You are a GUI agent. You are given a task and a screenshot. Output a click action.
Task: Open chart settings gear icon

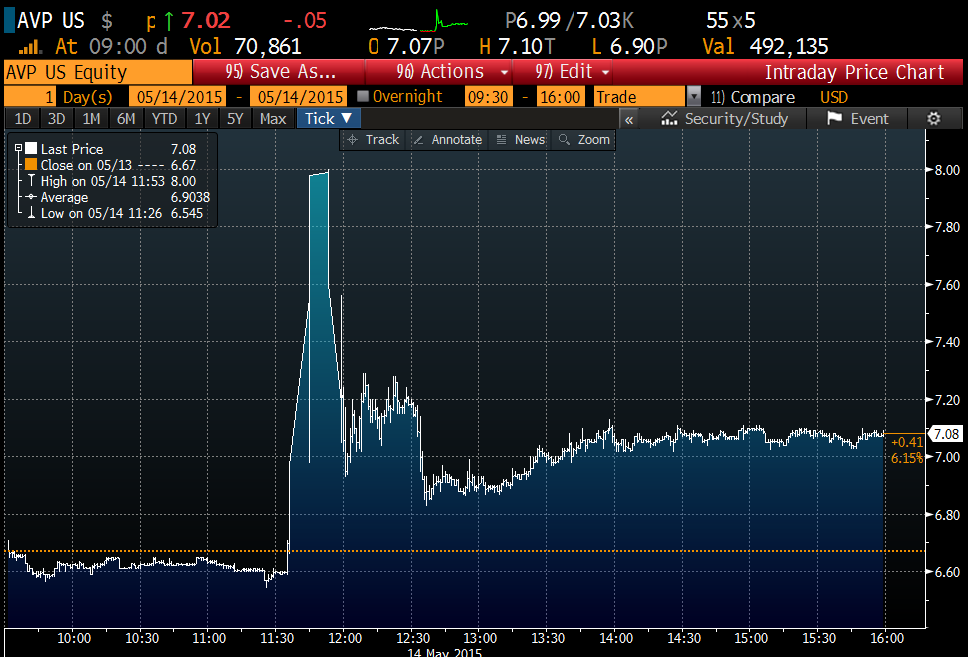point(933,118)
